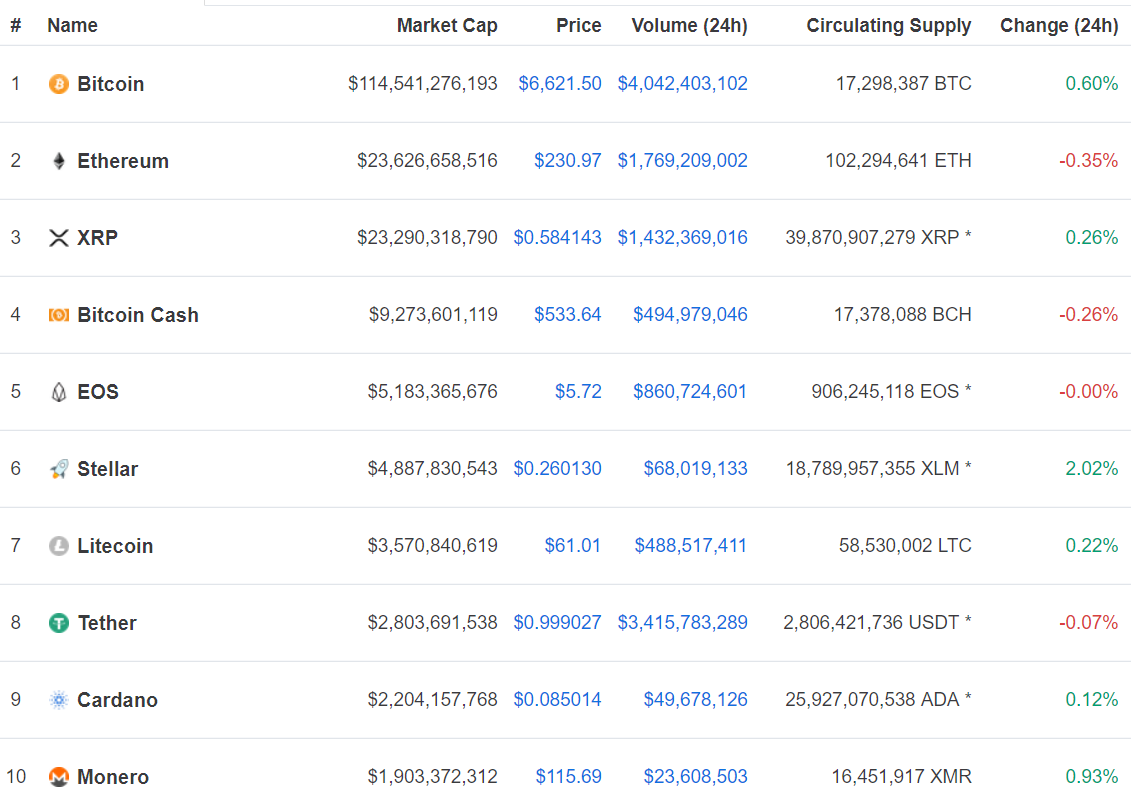Click Ethereum volume $1,769,209,002
This screenshot has width=1131, height=798.
pyautogui.click(x=682, y=161)
